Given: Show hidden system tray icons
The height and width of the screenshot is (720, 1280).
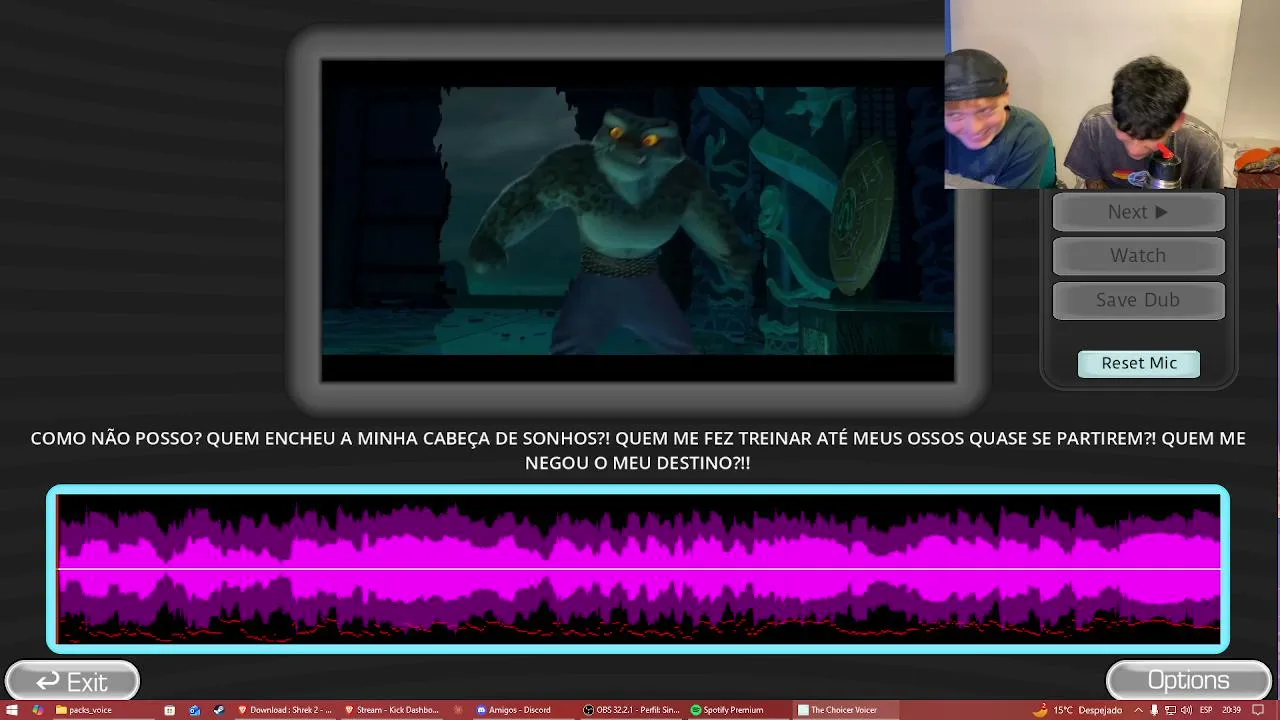Looking at the screenshot, I should click(1138, 710).
